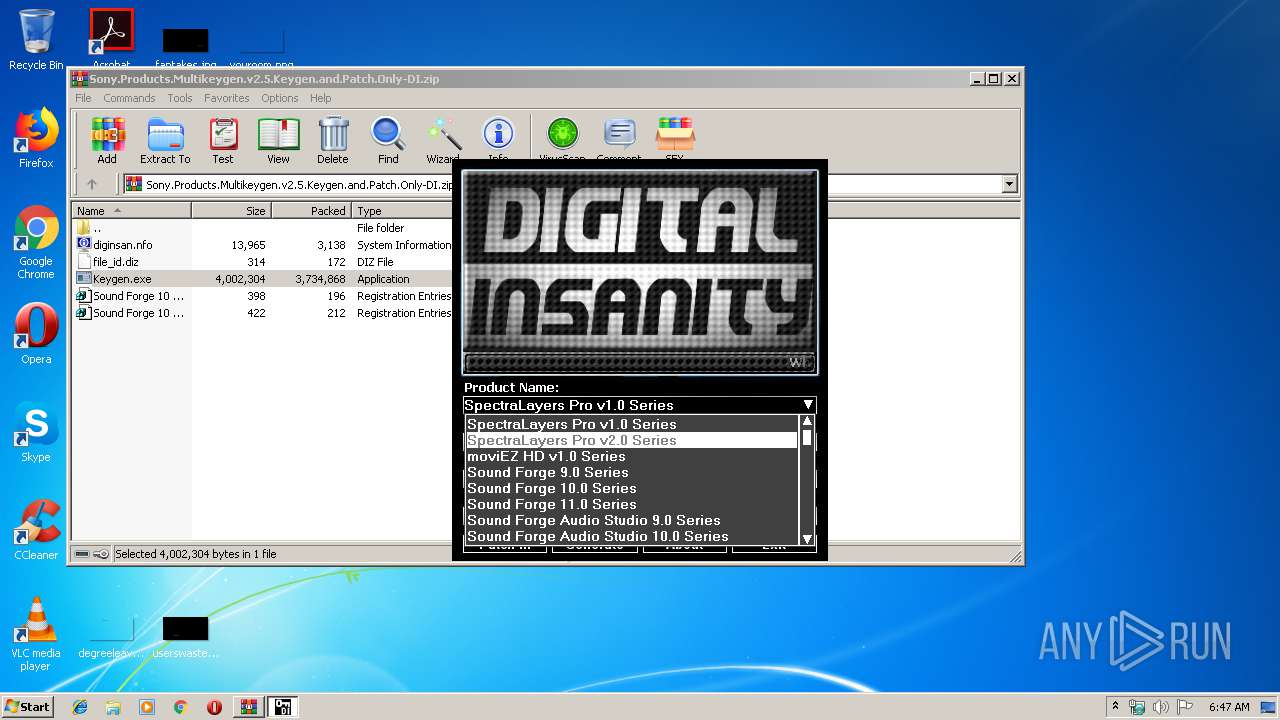Select Sound Forge 10.0 Series
The width and height of the screenshot is (1280, 720).
(x=632, y=488)
